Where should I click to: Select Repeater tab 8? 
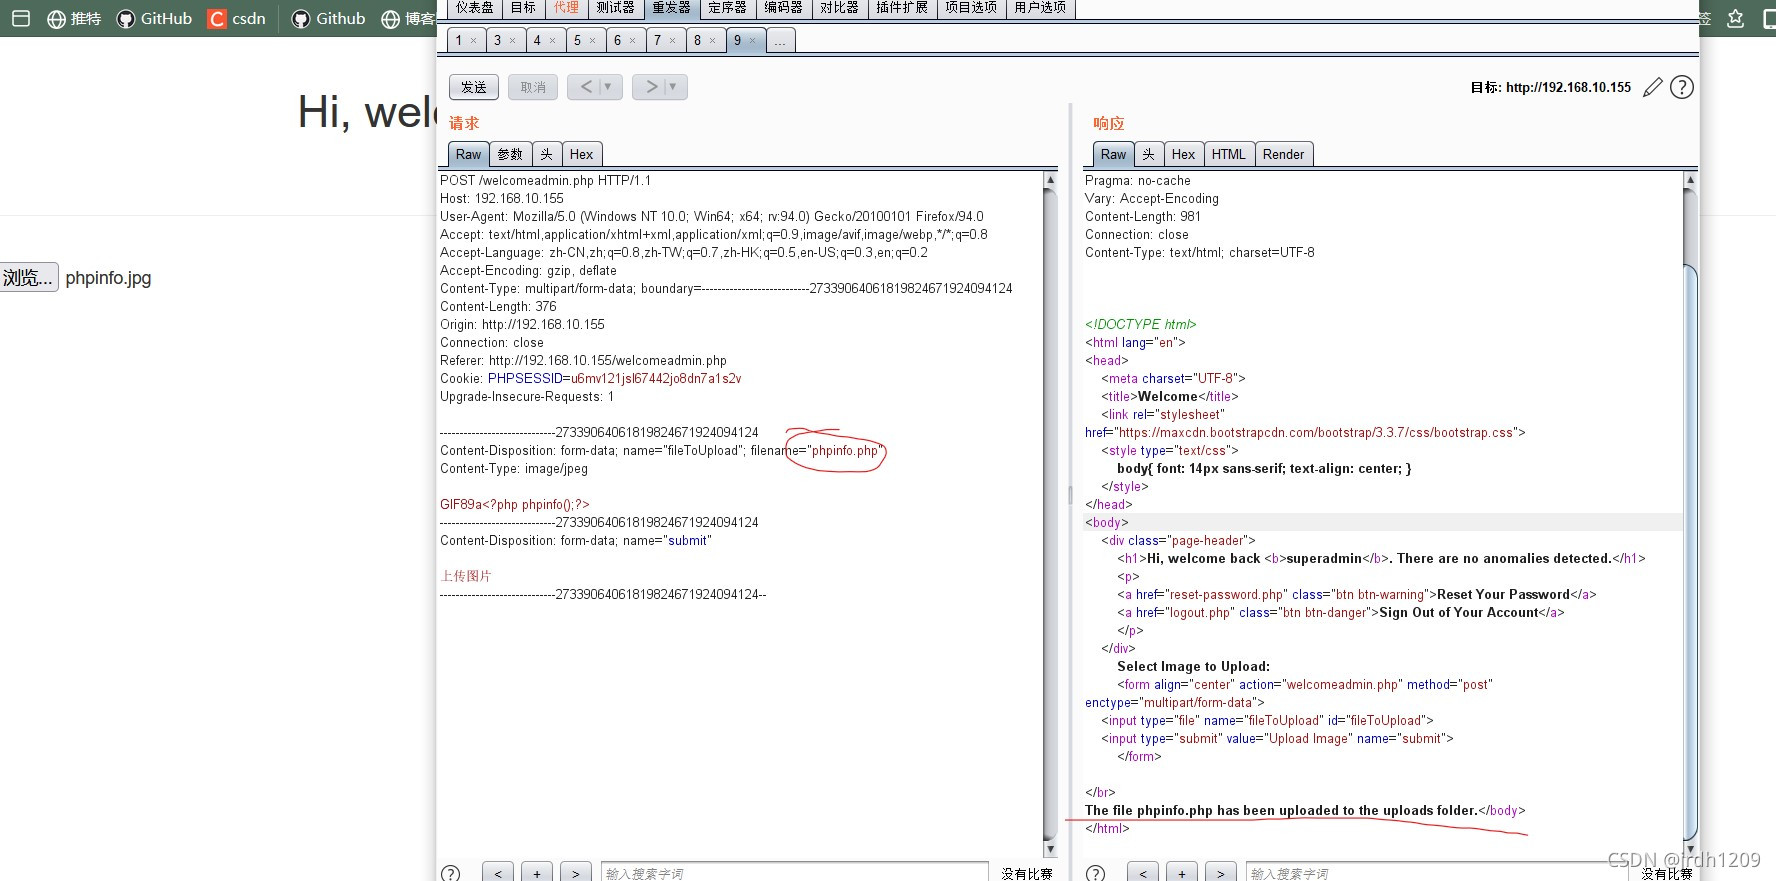pyautogui.click(x=706, y=41)
